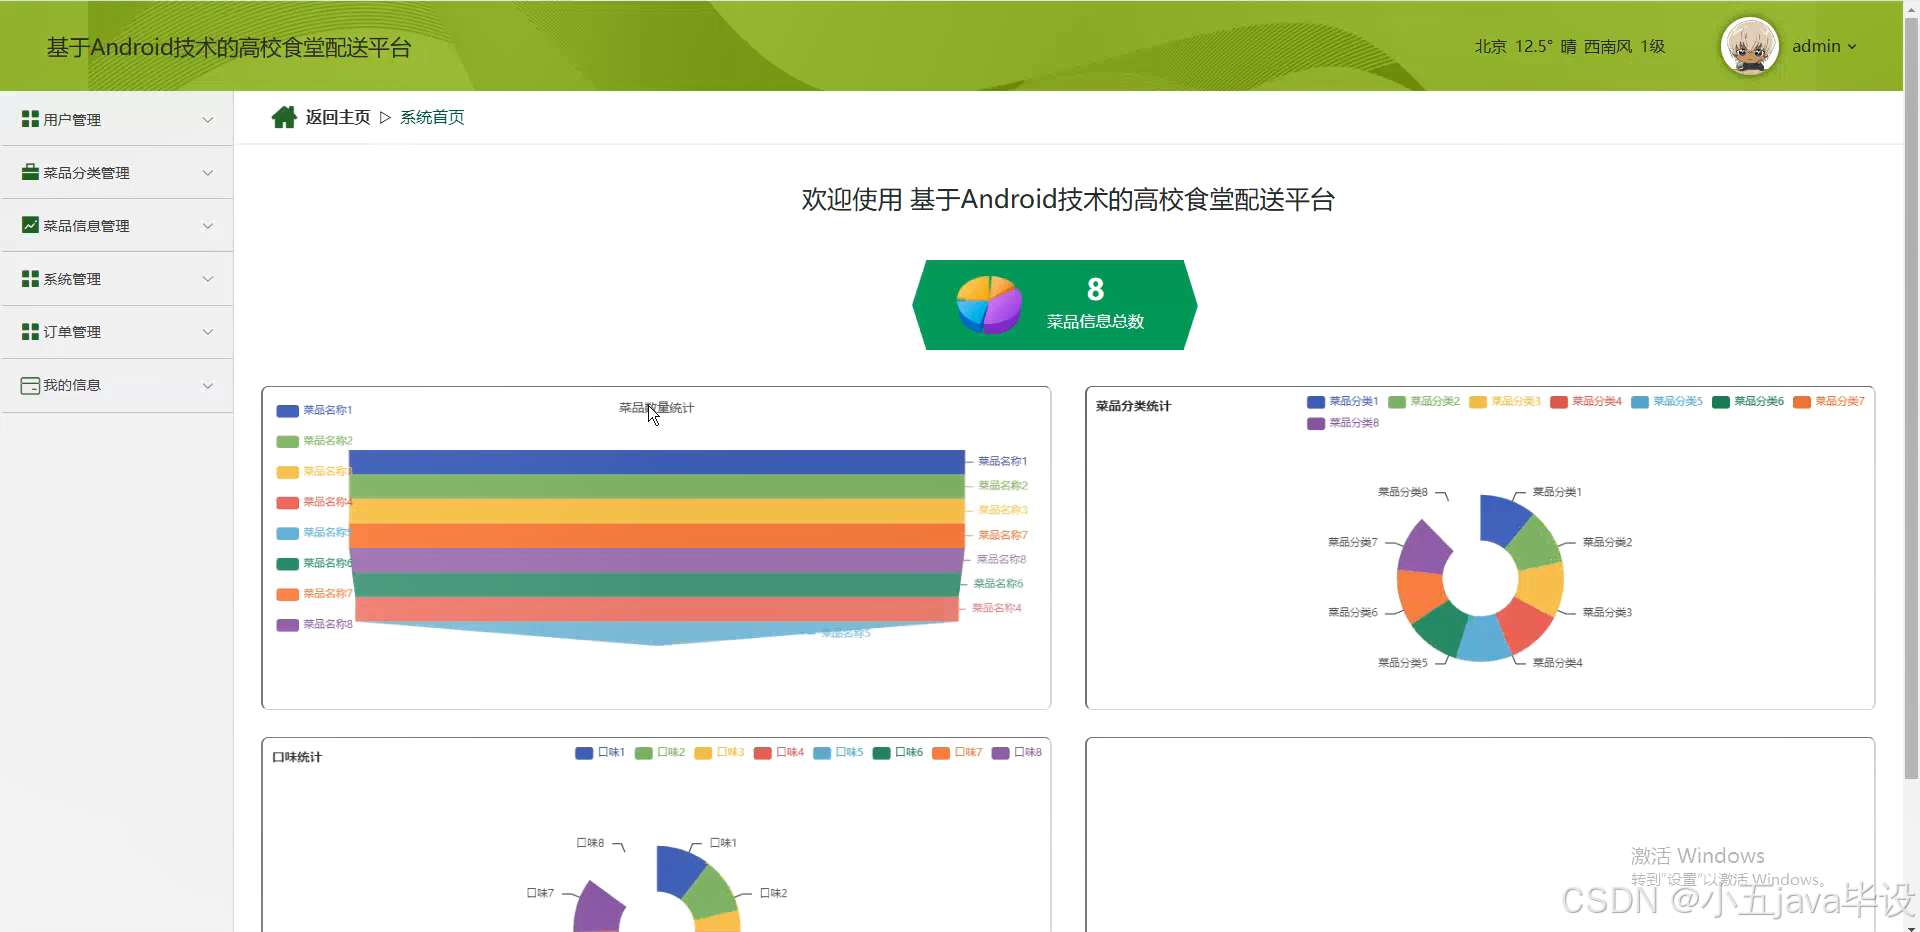Expand the 用户管理 menu chevron
The height and width of the screenshot is (932, 1920).
208,119
